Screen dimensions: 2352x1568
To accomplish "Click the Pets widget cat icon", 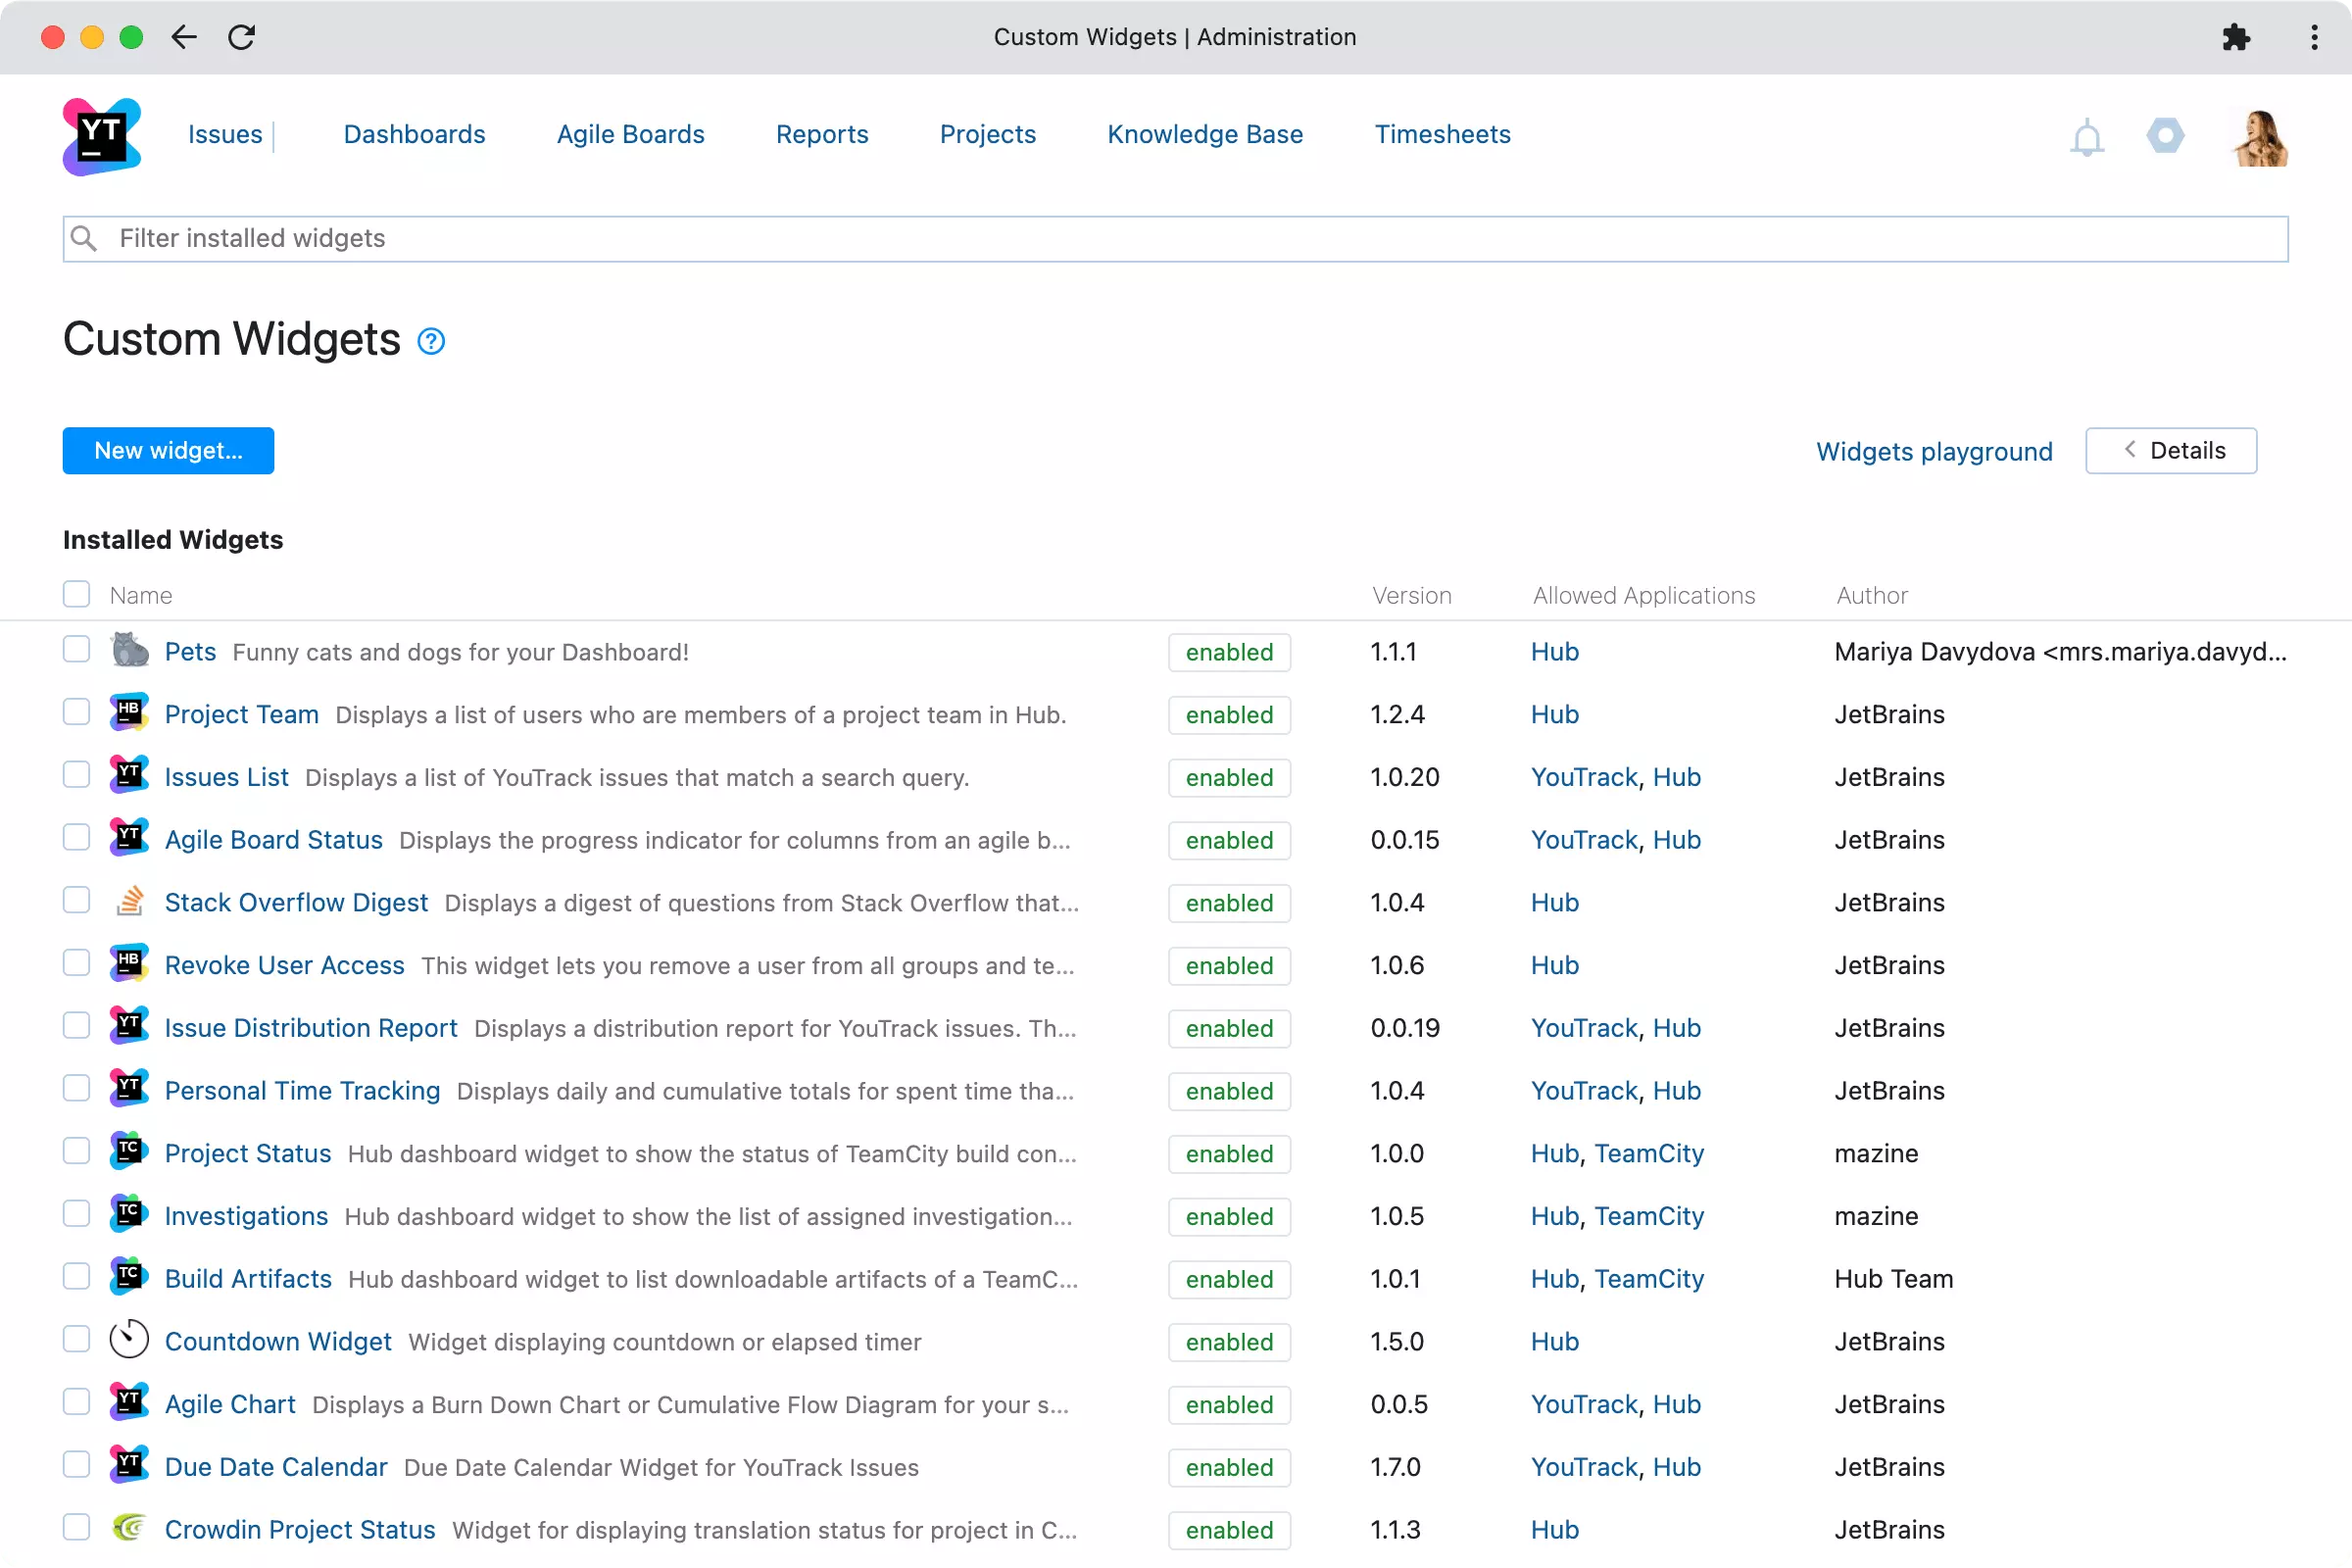I will click(x=129, y=651).
